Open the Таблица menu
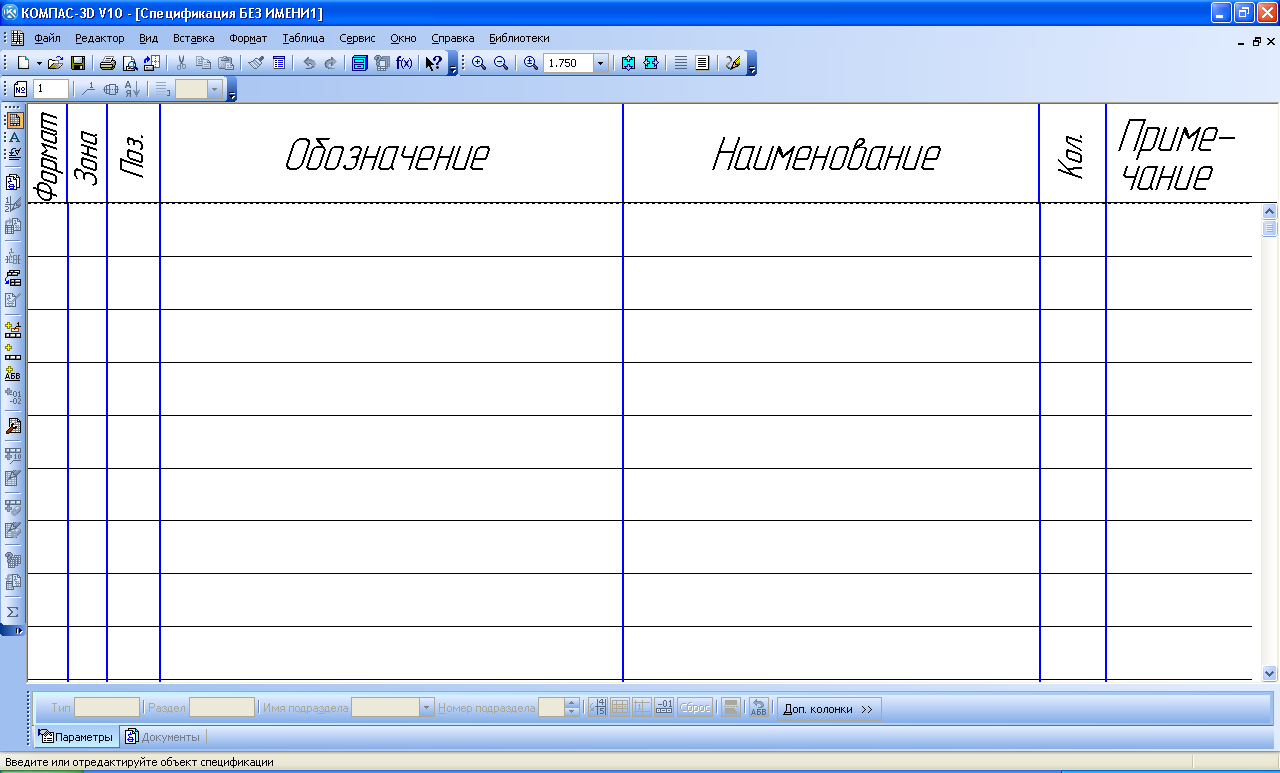The height and width of the screenshot is (773, 1280). [303, 38]
